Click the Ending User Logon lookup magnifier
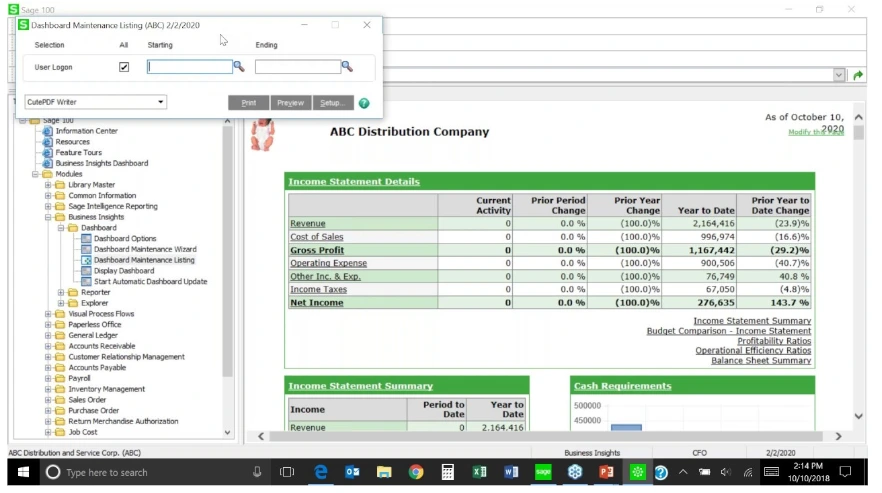882x493 pixels. [x=347, y=66]
